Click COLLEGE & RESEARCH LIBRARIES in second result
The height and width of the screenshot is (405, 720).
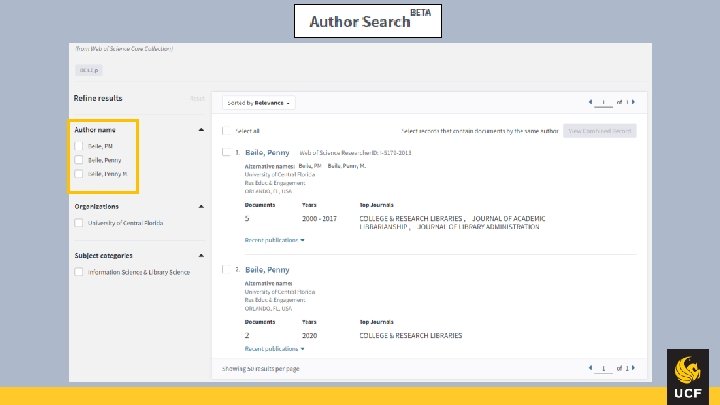coord(411,336)
